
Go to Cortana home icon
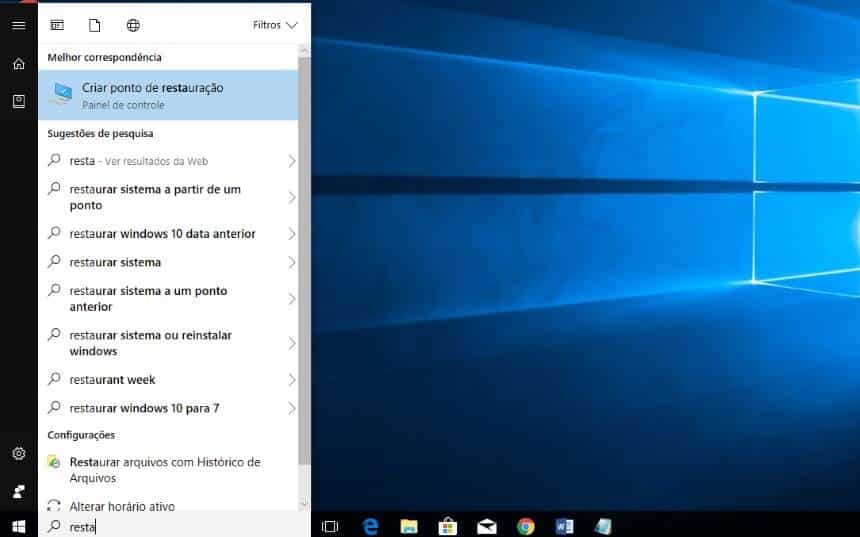[19, 64]
